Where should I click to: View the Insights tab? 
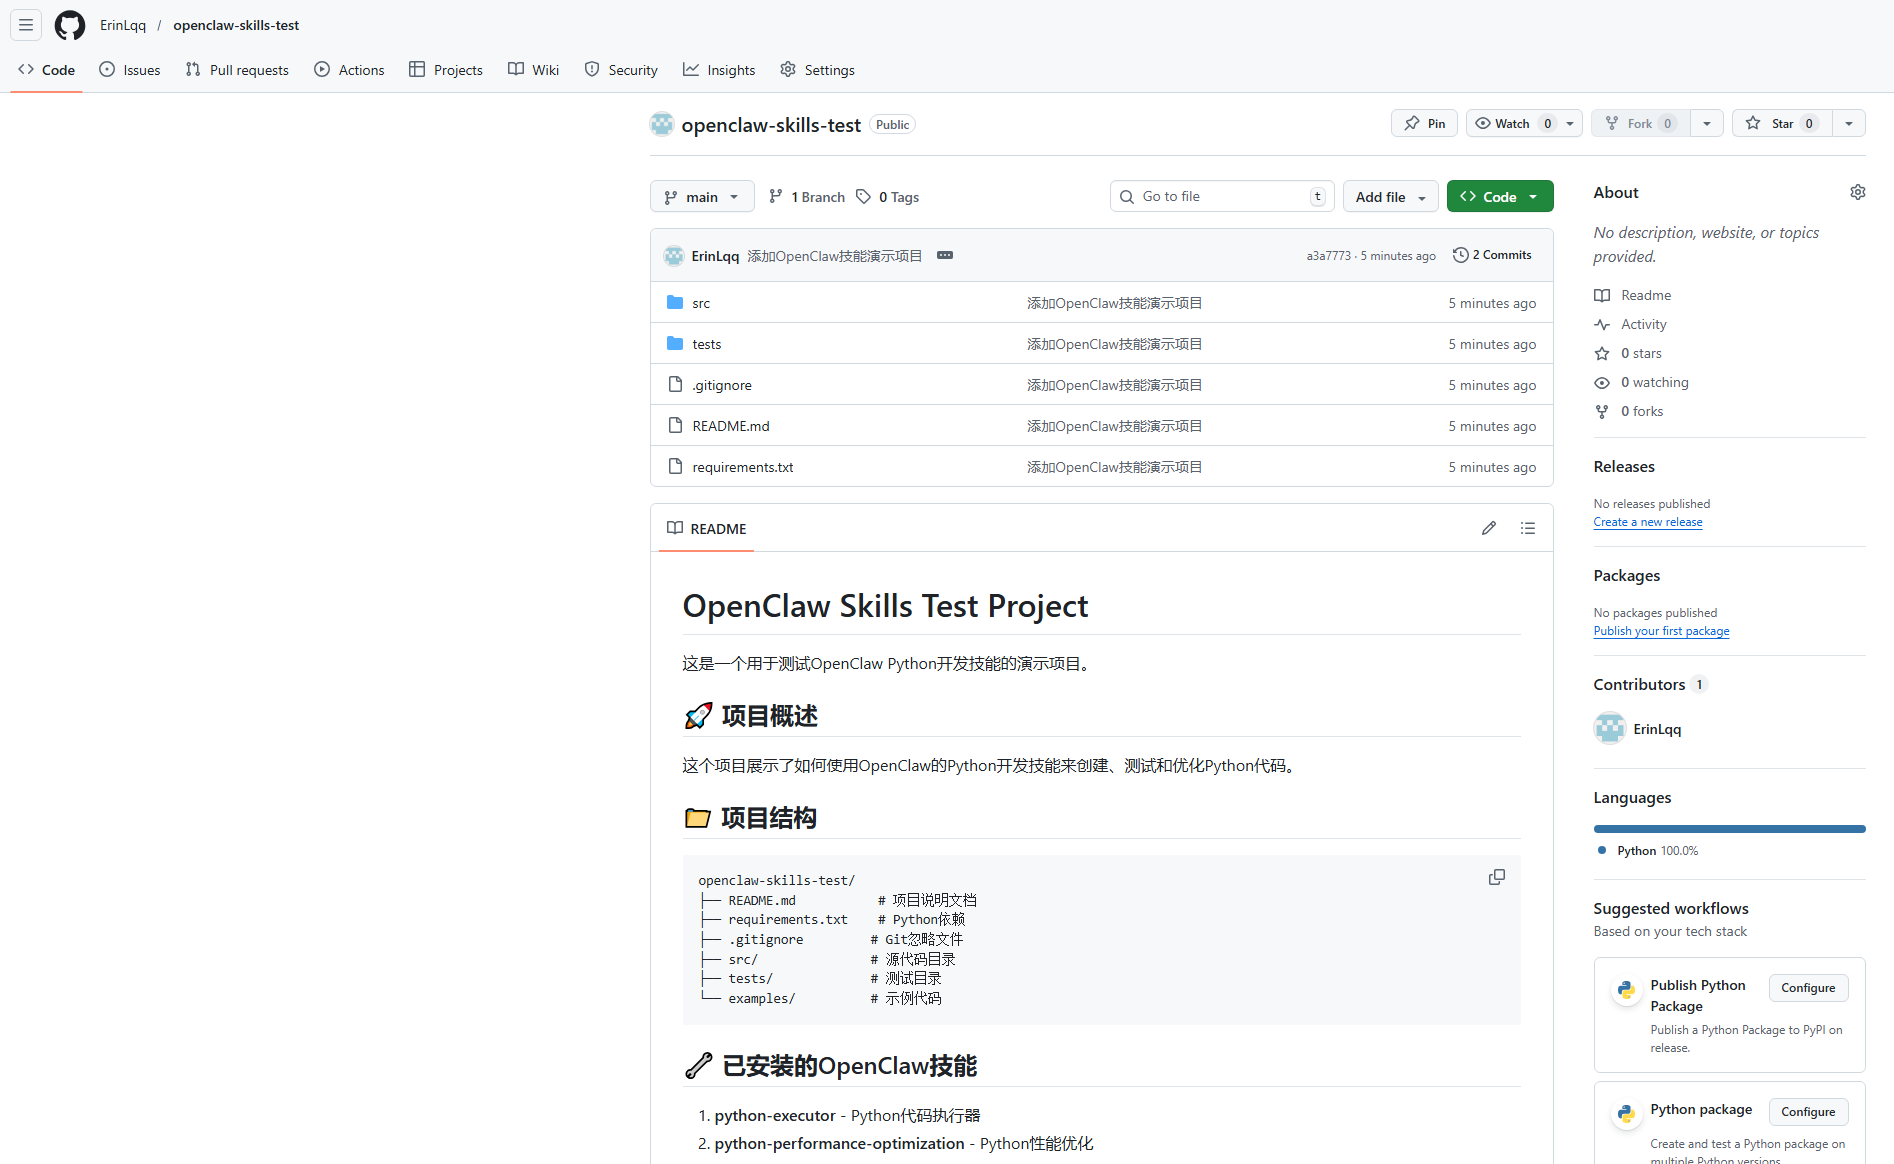point(719,70)
